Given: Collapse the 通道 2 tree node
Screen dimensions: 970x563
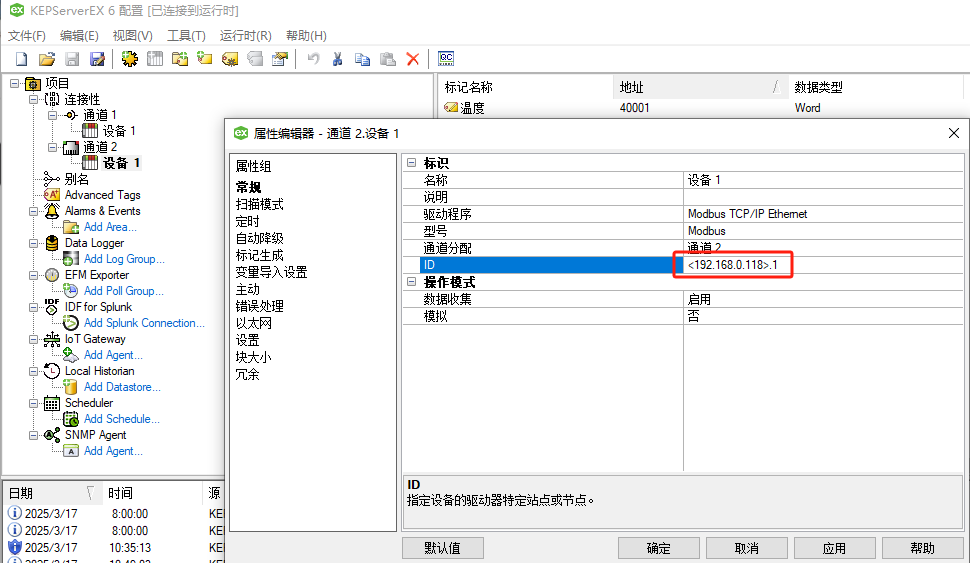Looking at the screenshot, I should pos(53,147).
